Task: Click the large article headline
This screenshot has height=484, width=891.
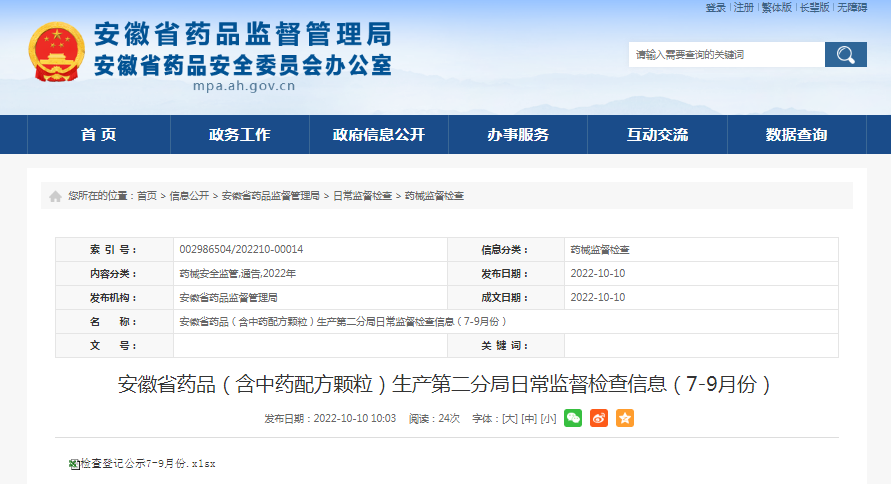Action: (x=444, y=385)
